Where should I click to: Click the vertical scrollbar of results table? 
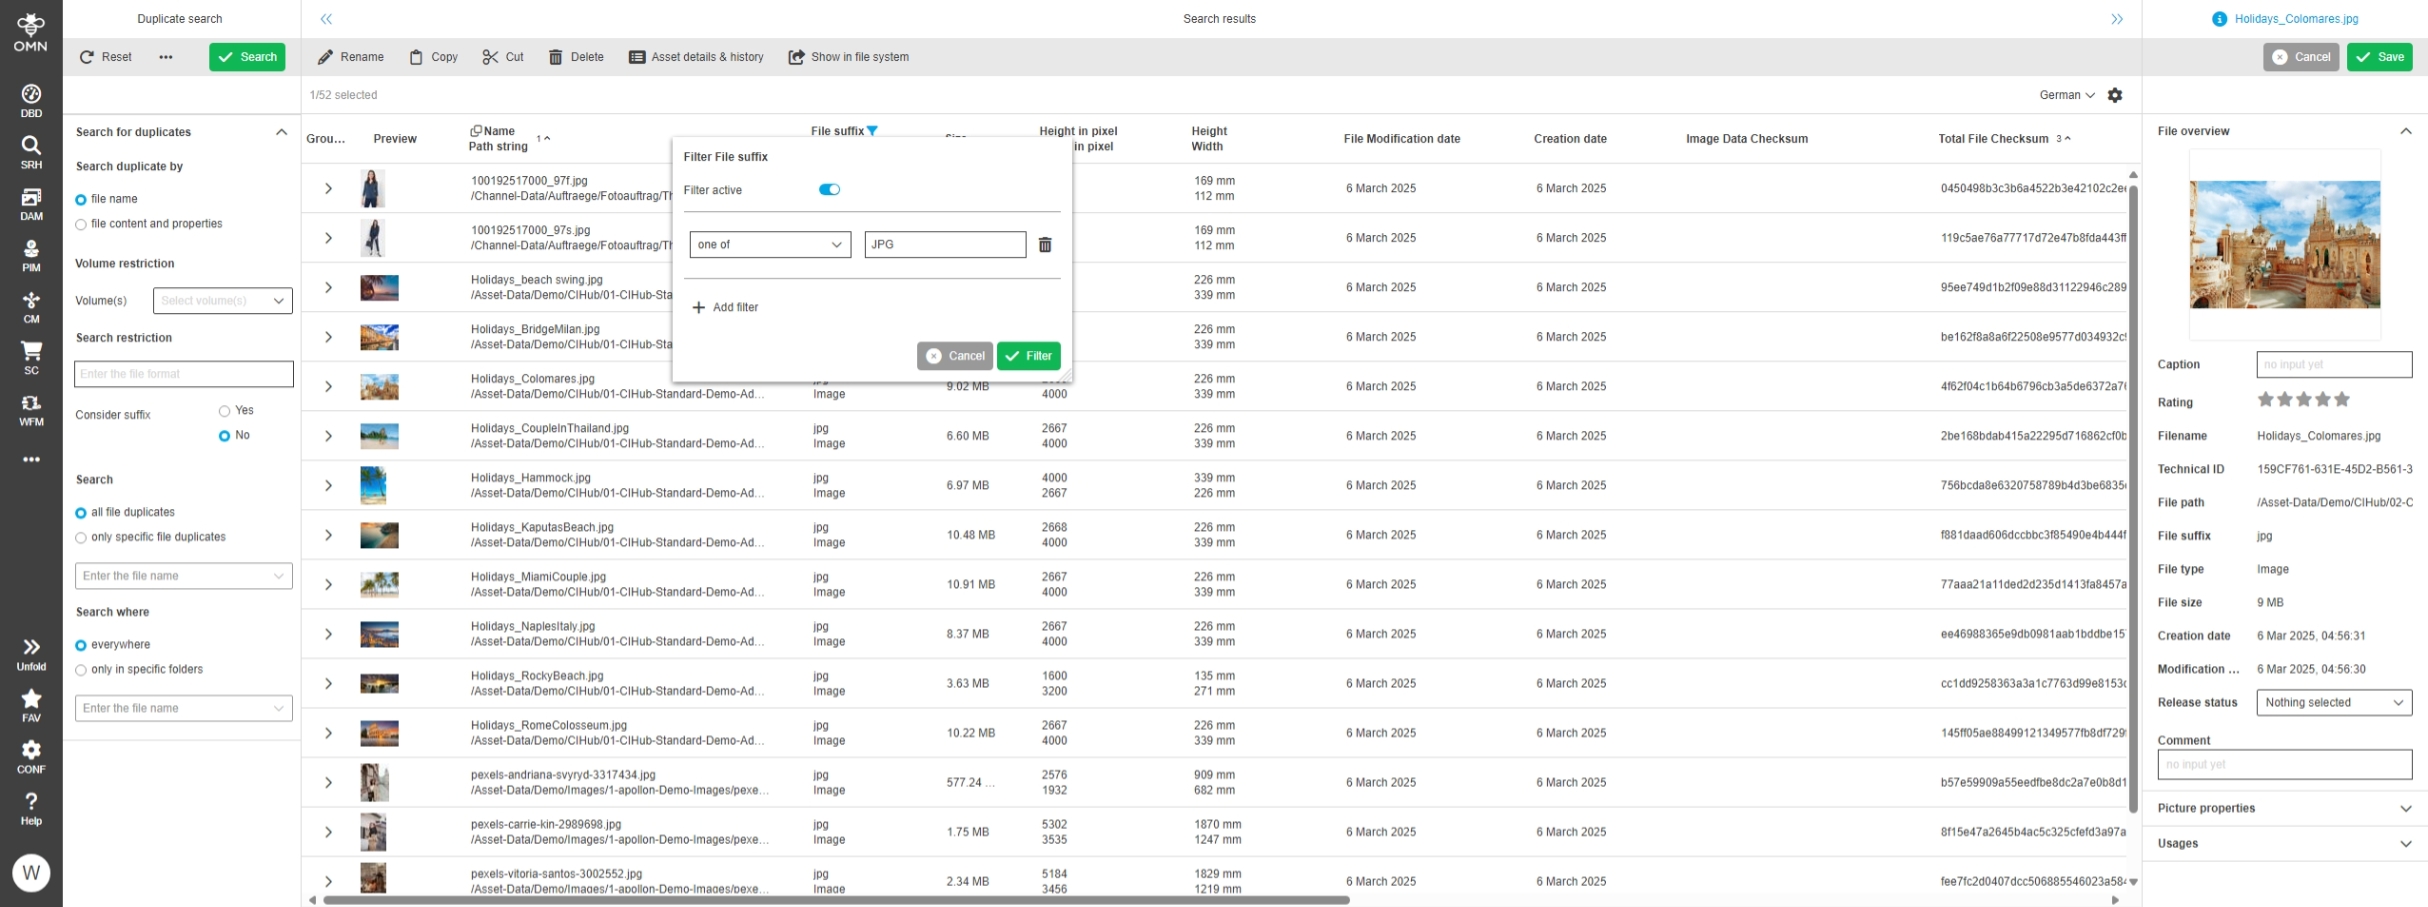[x=2133, y=500]
